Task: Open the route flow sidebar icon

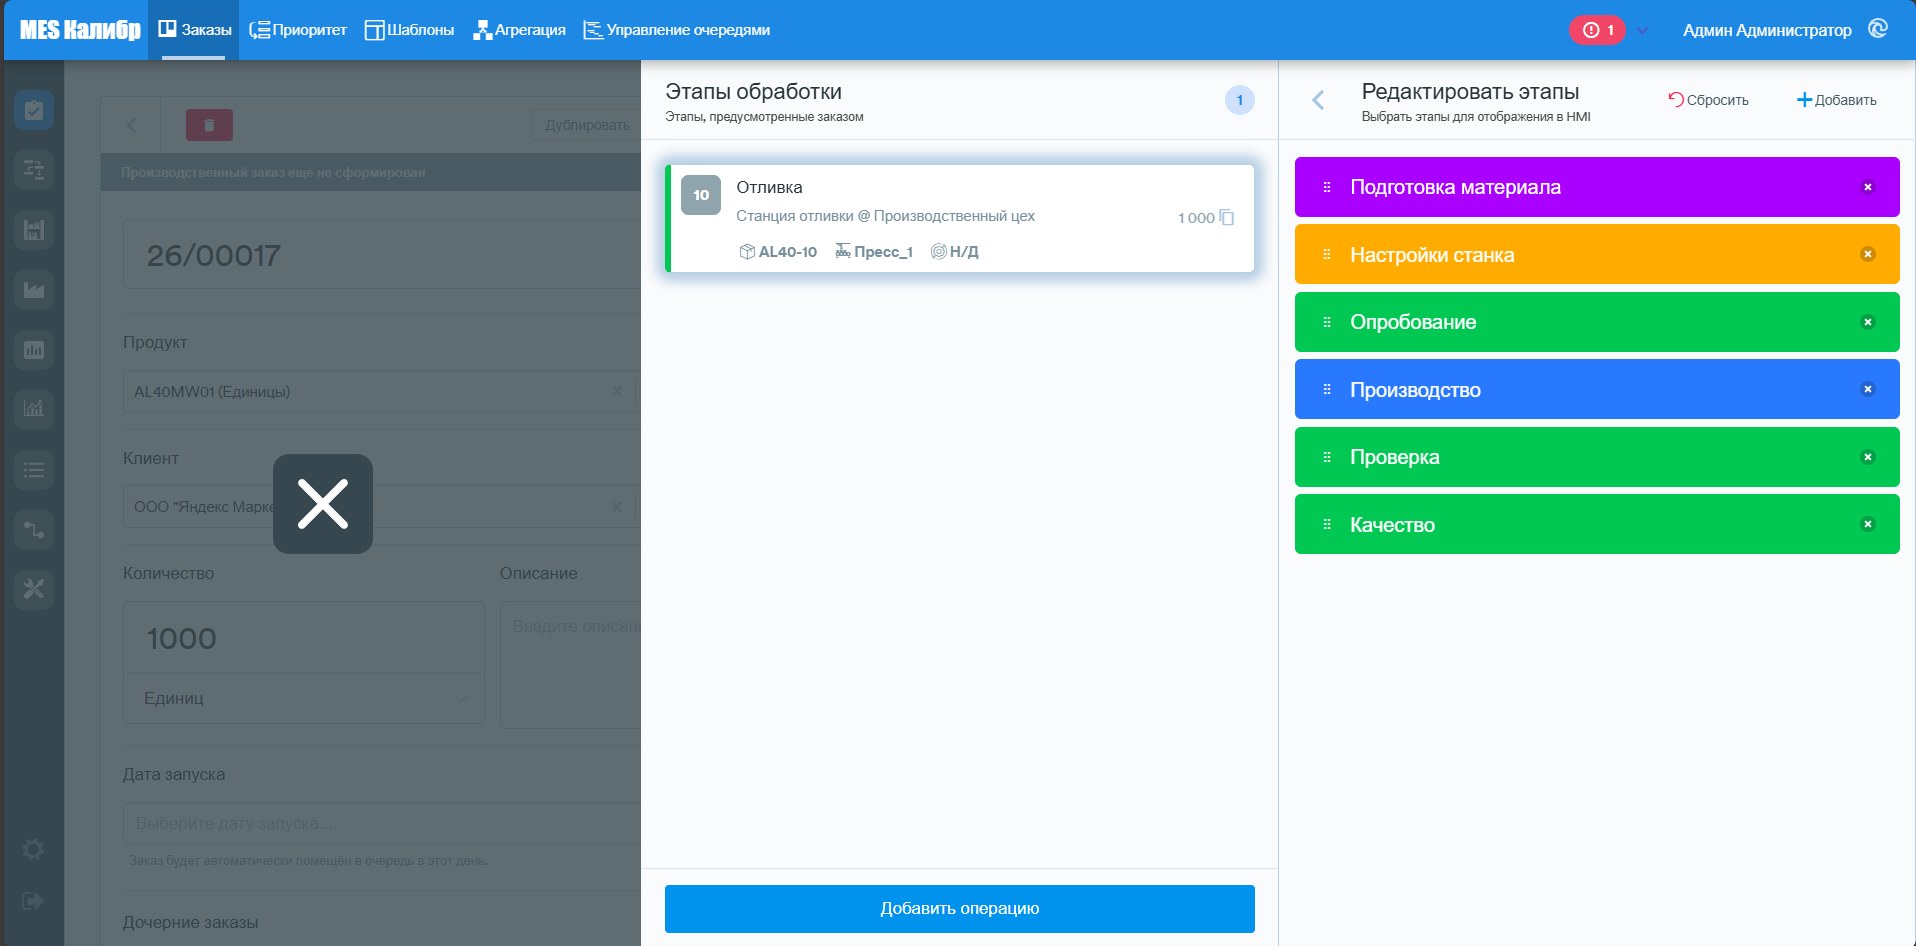Action: coord(34,529)
